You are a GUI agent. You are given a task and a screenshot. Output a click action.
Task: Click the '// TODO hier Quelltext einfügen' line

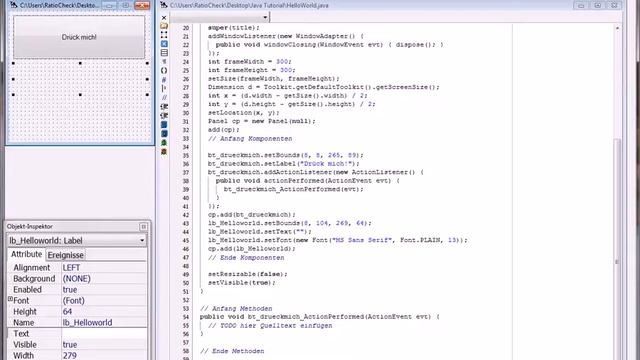pos(270,326)
